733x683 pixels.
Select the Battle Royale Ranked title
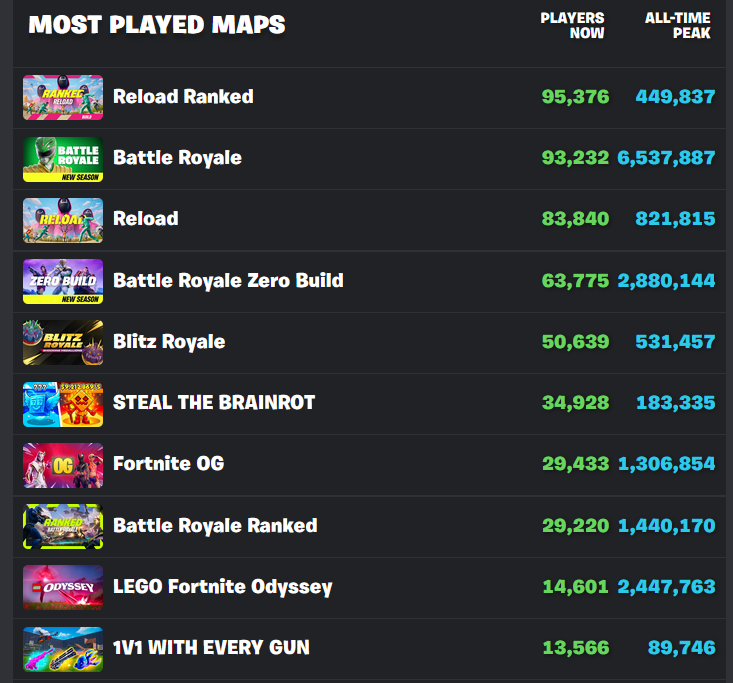tap(215, 526)
